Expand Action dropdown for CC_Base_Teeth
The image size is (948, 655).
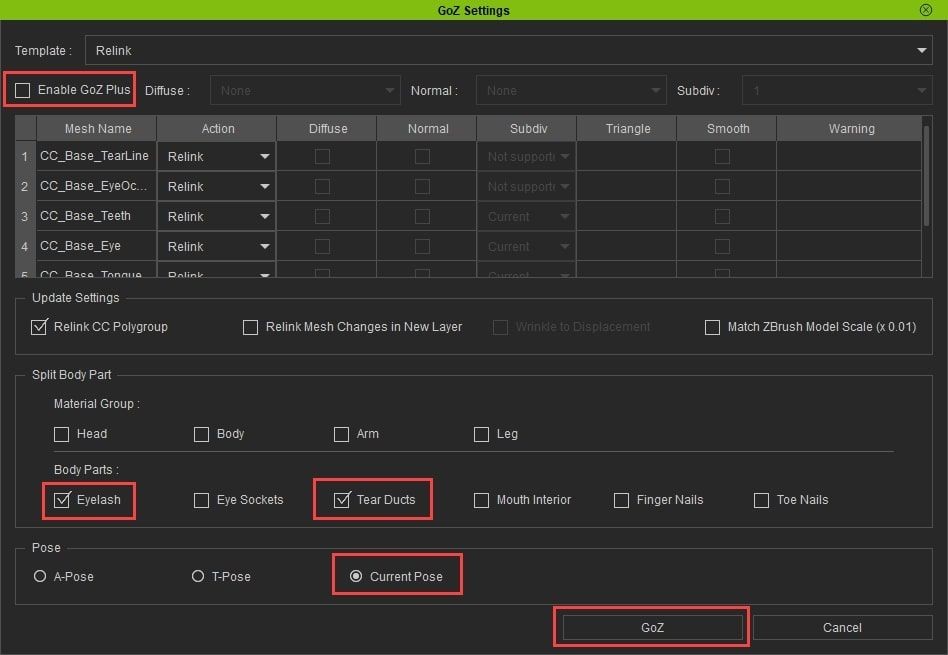point(217,216)
